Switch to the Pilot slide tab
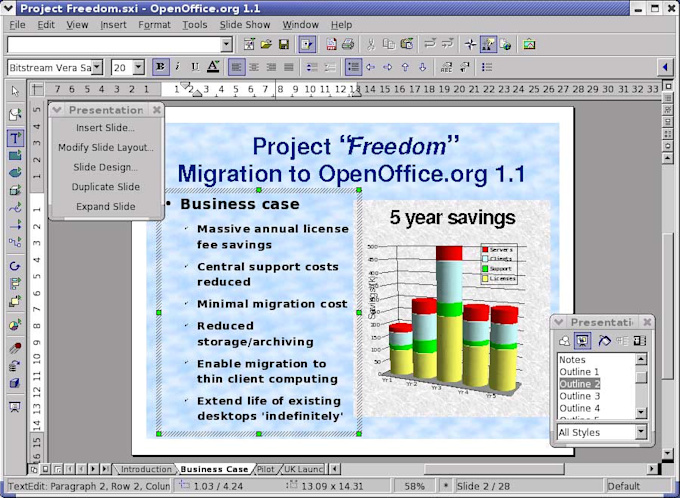 coord(265,469)
